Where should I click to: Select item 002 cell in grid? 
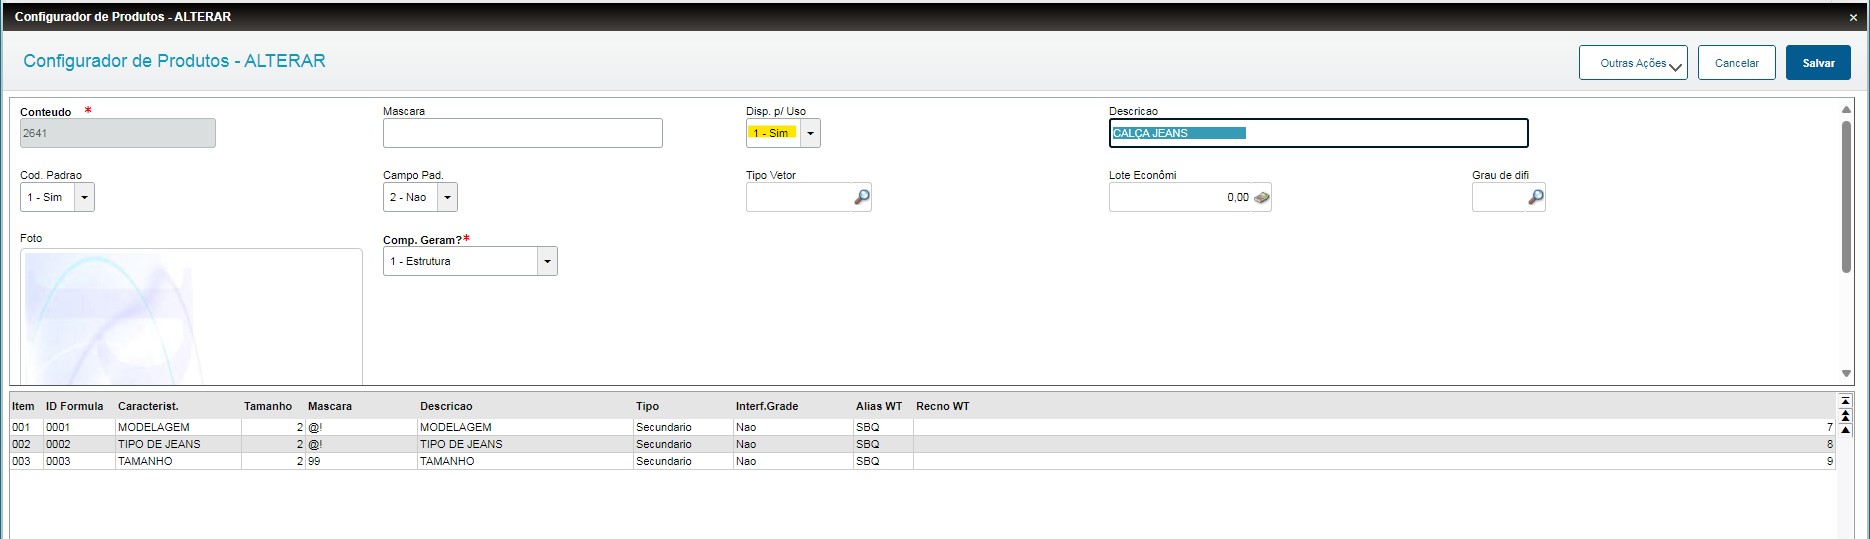point(26,444)
